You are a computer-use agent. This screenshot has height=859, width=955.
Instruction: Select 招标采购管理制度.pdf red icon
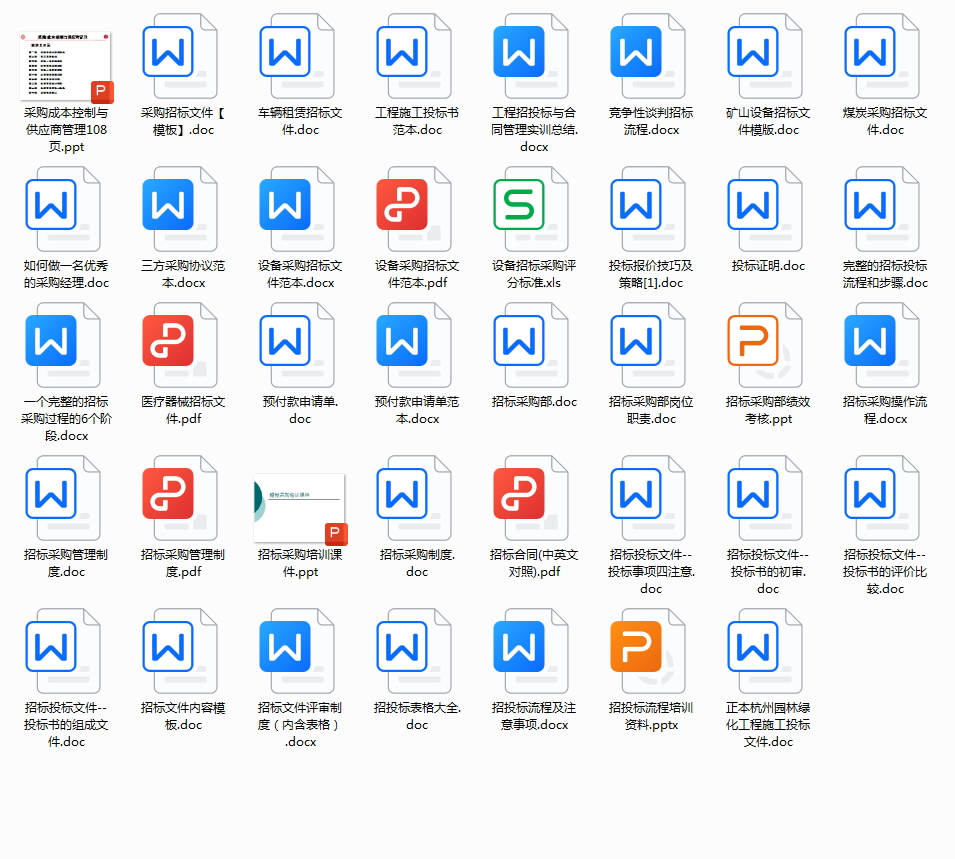pyautogui.click(x=180, y=498)
